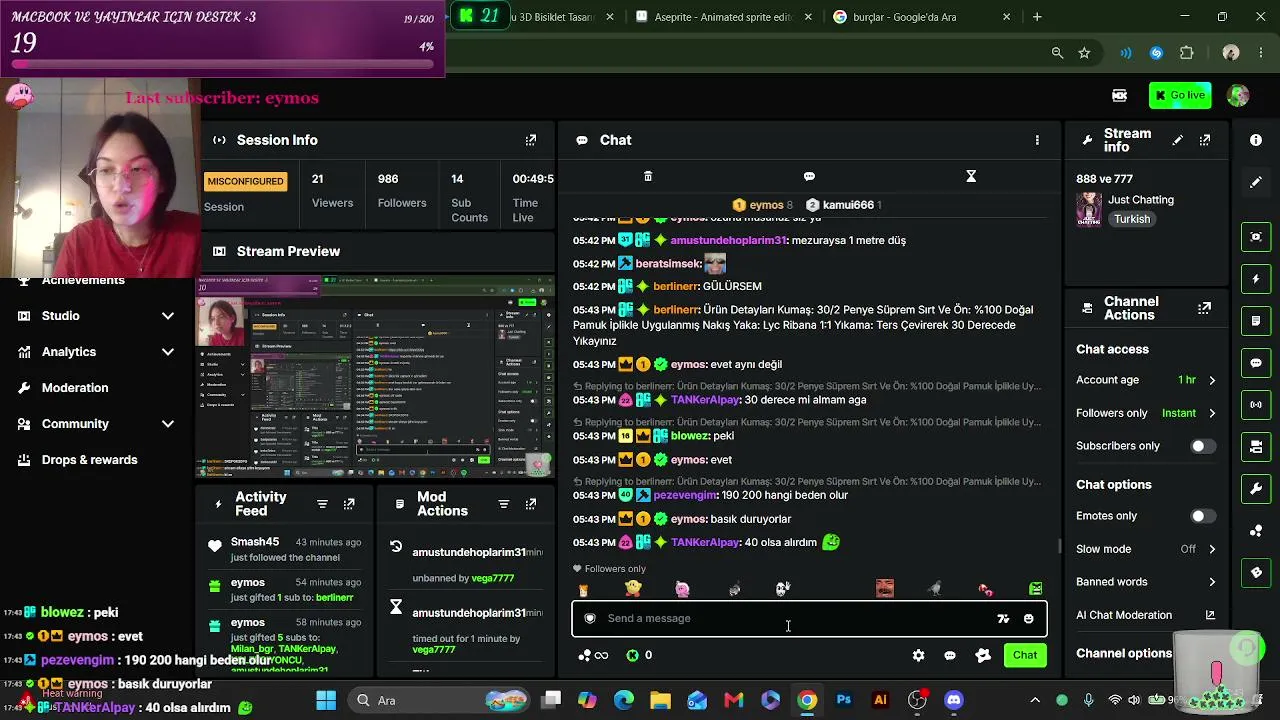Viewport: 1280px width, 720px height.
Task: Open a new browser tab
Action: [1037, 17]
